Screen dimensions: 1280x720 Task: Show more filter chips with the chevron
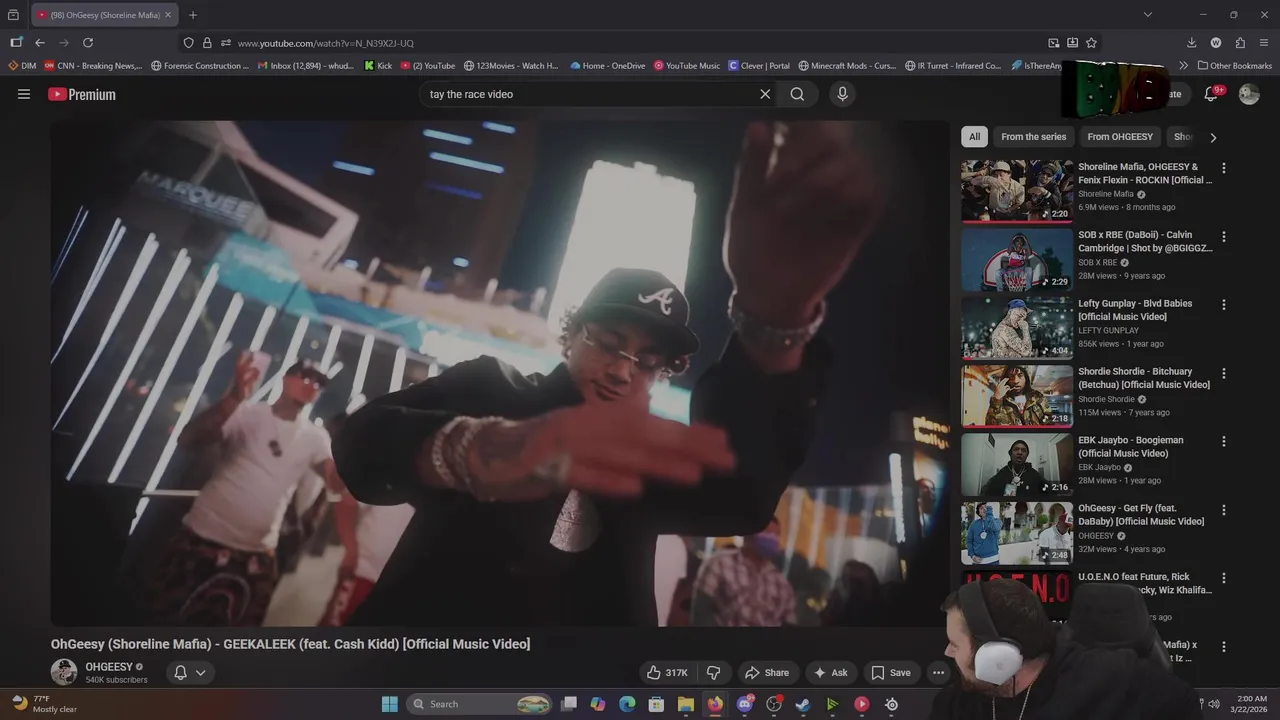1213,137
